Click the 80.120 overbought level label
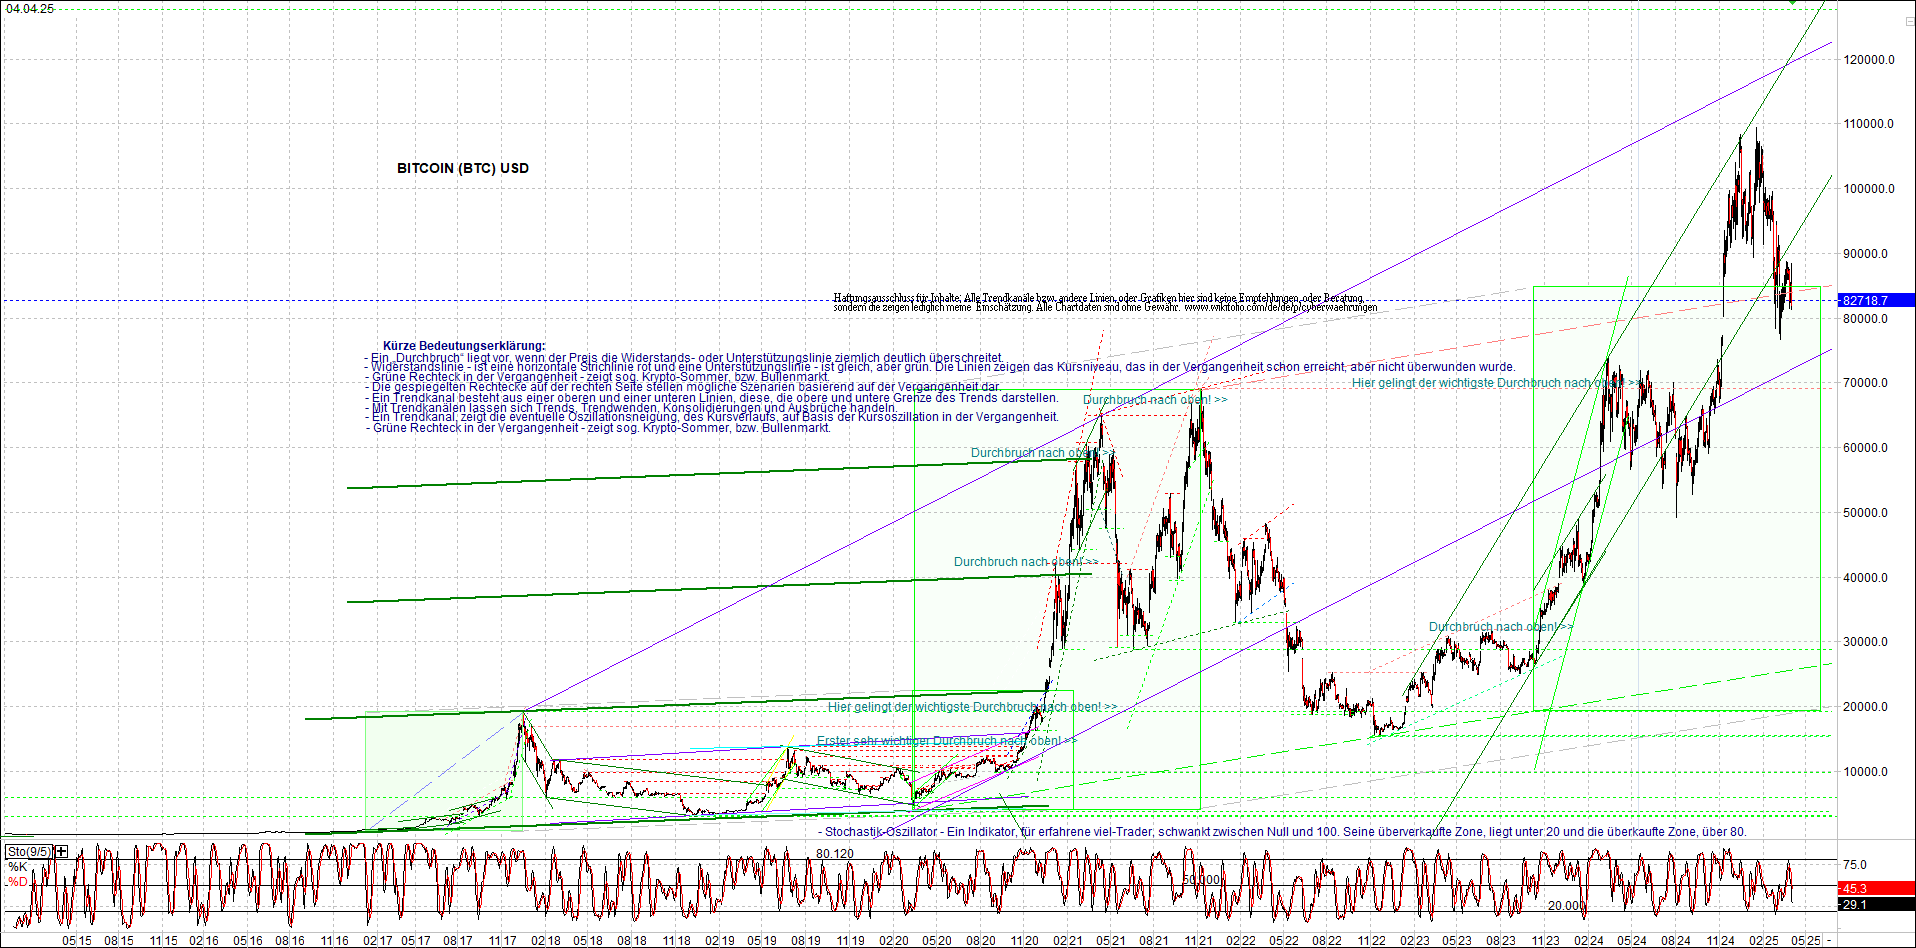1916x948 pixels. (x=835, y=854)
